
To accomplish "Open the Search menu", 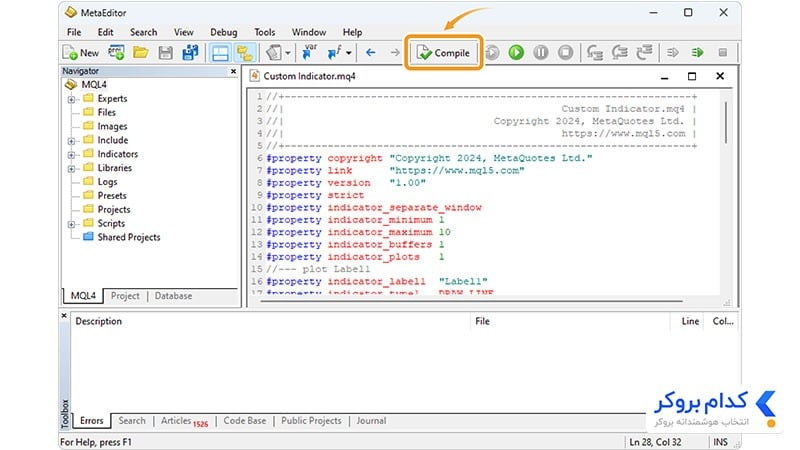I will point(143,32).
